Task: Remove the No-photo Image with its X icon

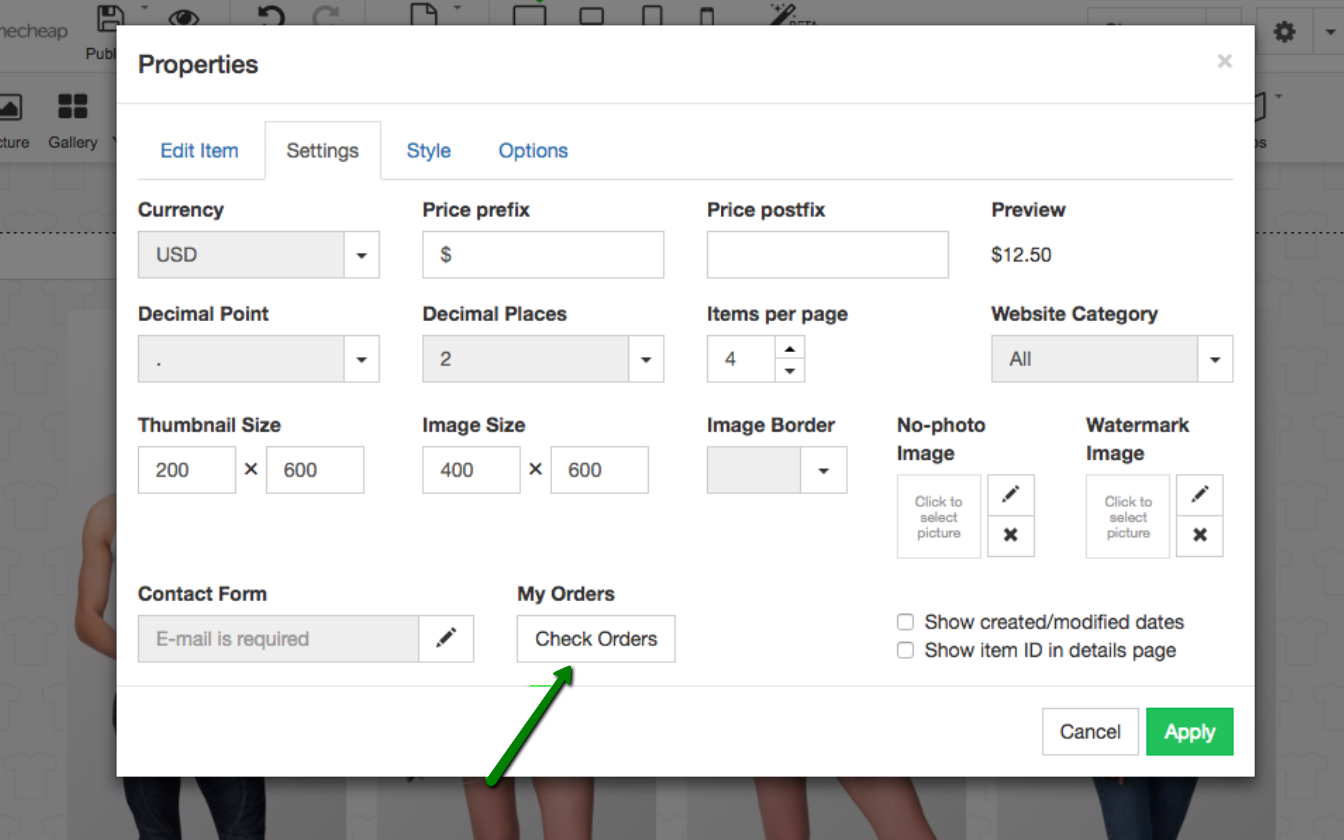Action: pos(1011,536)
